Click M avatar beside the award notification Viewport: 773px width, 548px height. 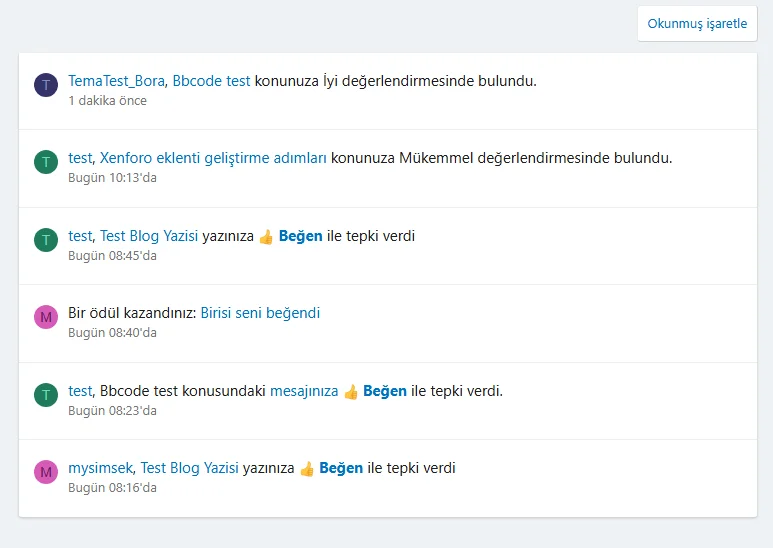(46, 317)
